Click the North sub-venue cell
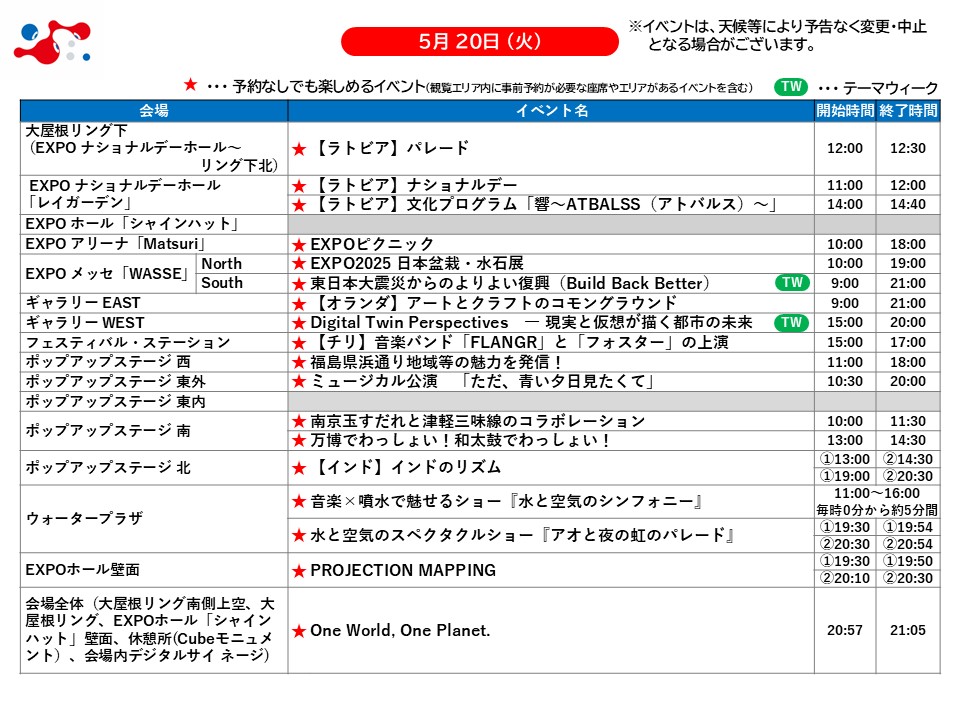Screen dimensions: 960x720 coord(242,264)
